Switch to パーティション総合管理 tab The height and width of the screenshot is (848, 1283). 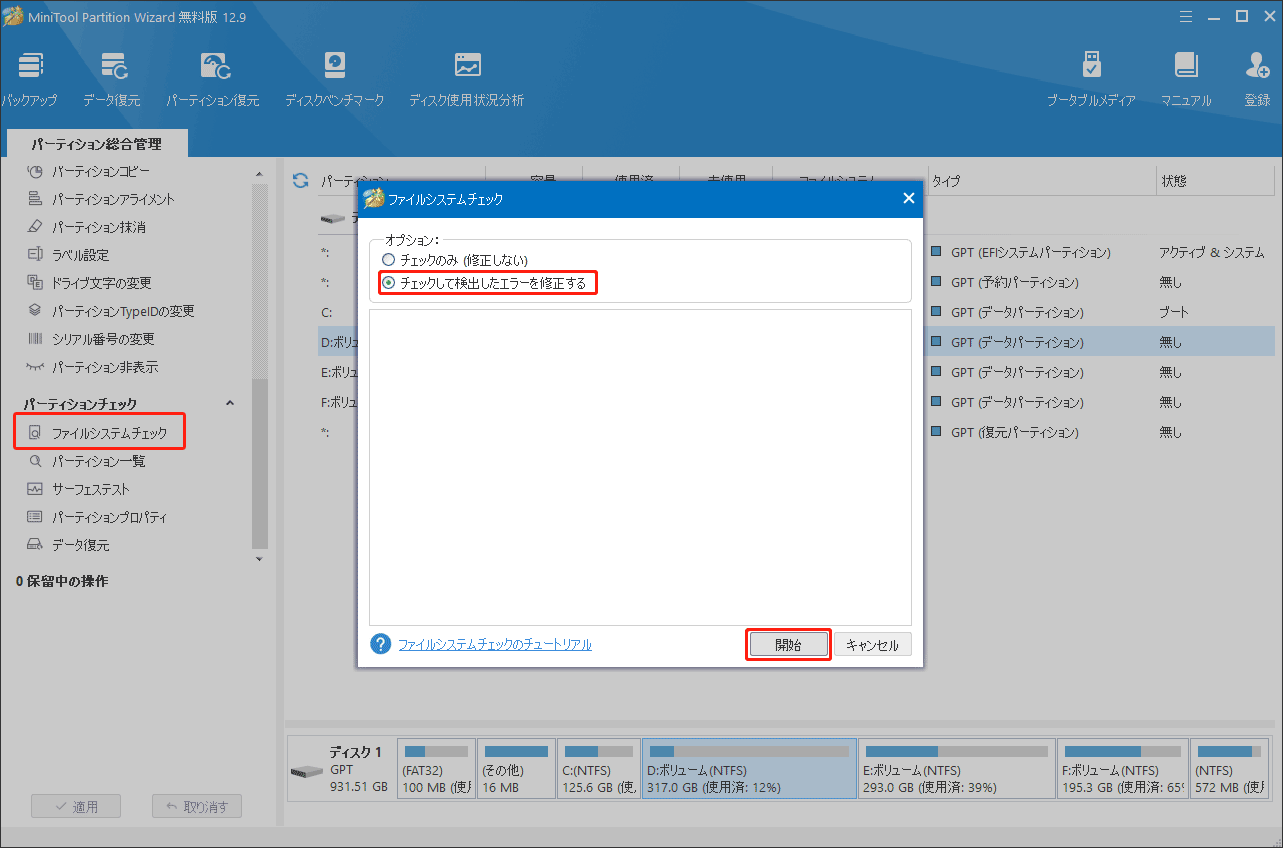coord(97,144)
